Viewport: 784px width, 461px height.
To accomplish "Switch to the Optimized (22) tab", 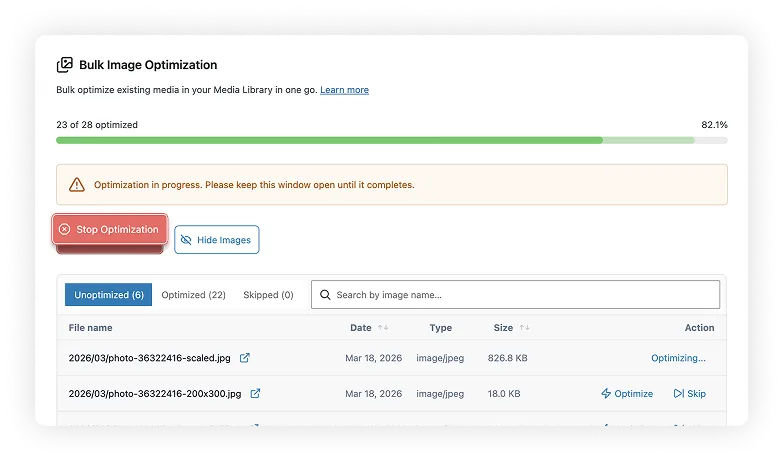I will pos(193,295).
